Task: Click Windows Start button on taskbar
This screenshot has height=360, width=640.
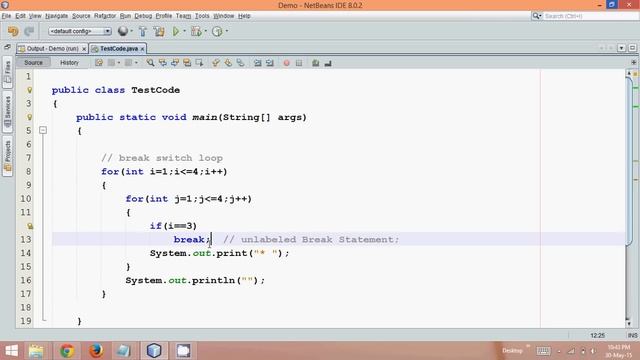Action: (11, 351)
